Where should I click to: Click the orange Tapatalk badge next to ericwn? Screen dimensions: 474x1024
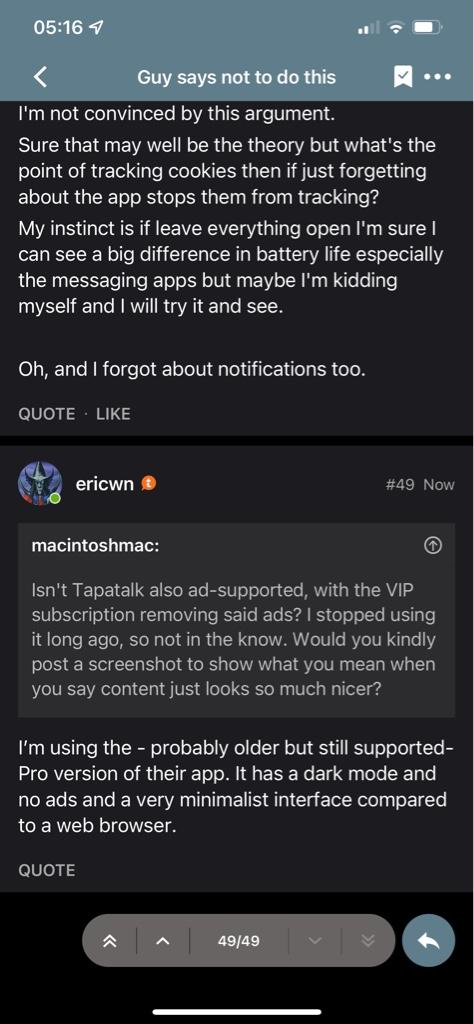click(150, 483)
